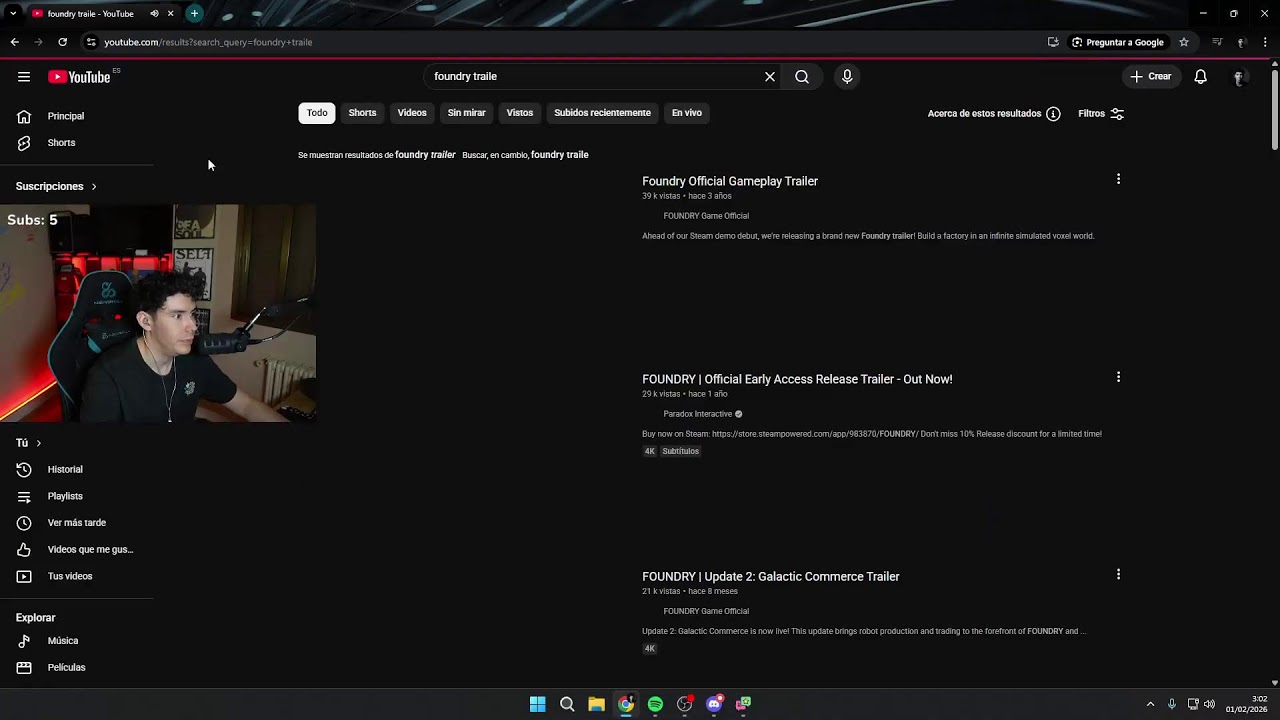
Task: Select the Subidos recientemente filter chip
Action: [602, 113]
